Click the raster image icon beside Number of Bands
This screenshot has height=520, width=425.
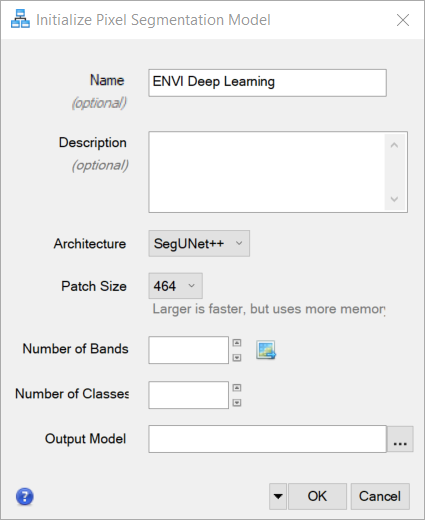[266, 350]
